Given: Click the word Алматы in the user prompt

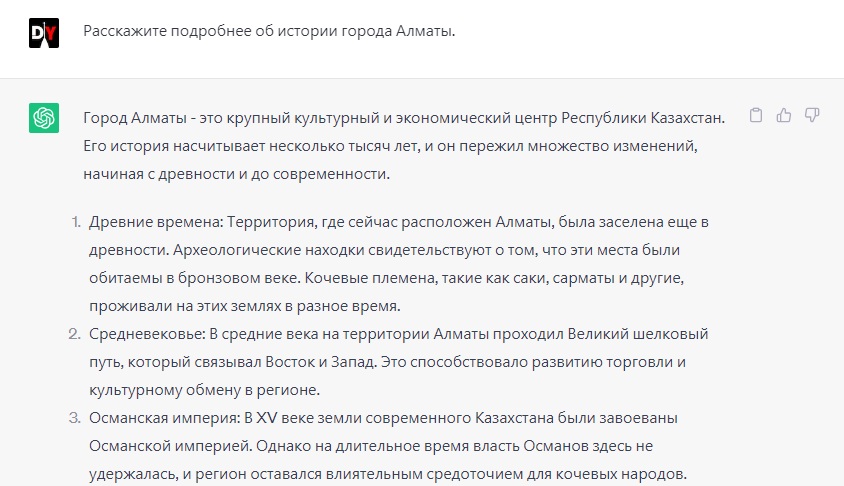Looking at the screenshot, I should (424, 31).
